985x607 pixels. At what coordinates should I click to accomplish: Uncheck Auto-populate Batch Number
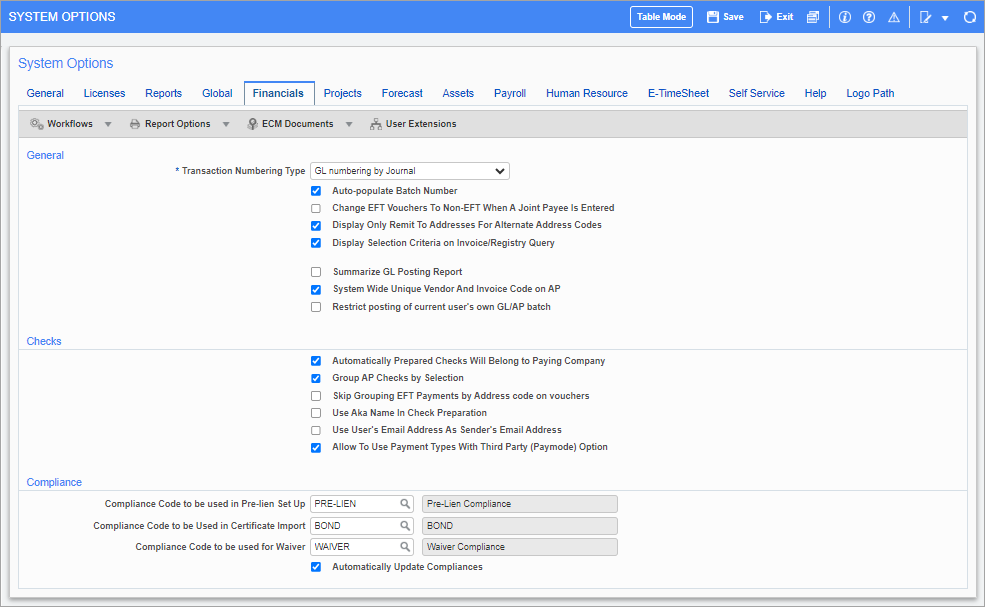pyautogui.click(x=316, y=190)
